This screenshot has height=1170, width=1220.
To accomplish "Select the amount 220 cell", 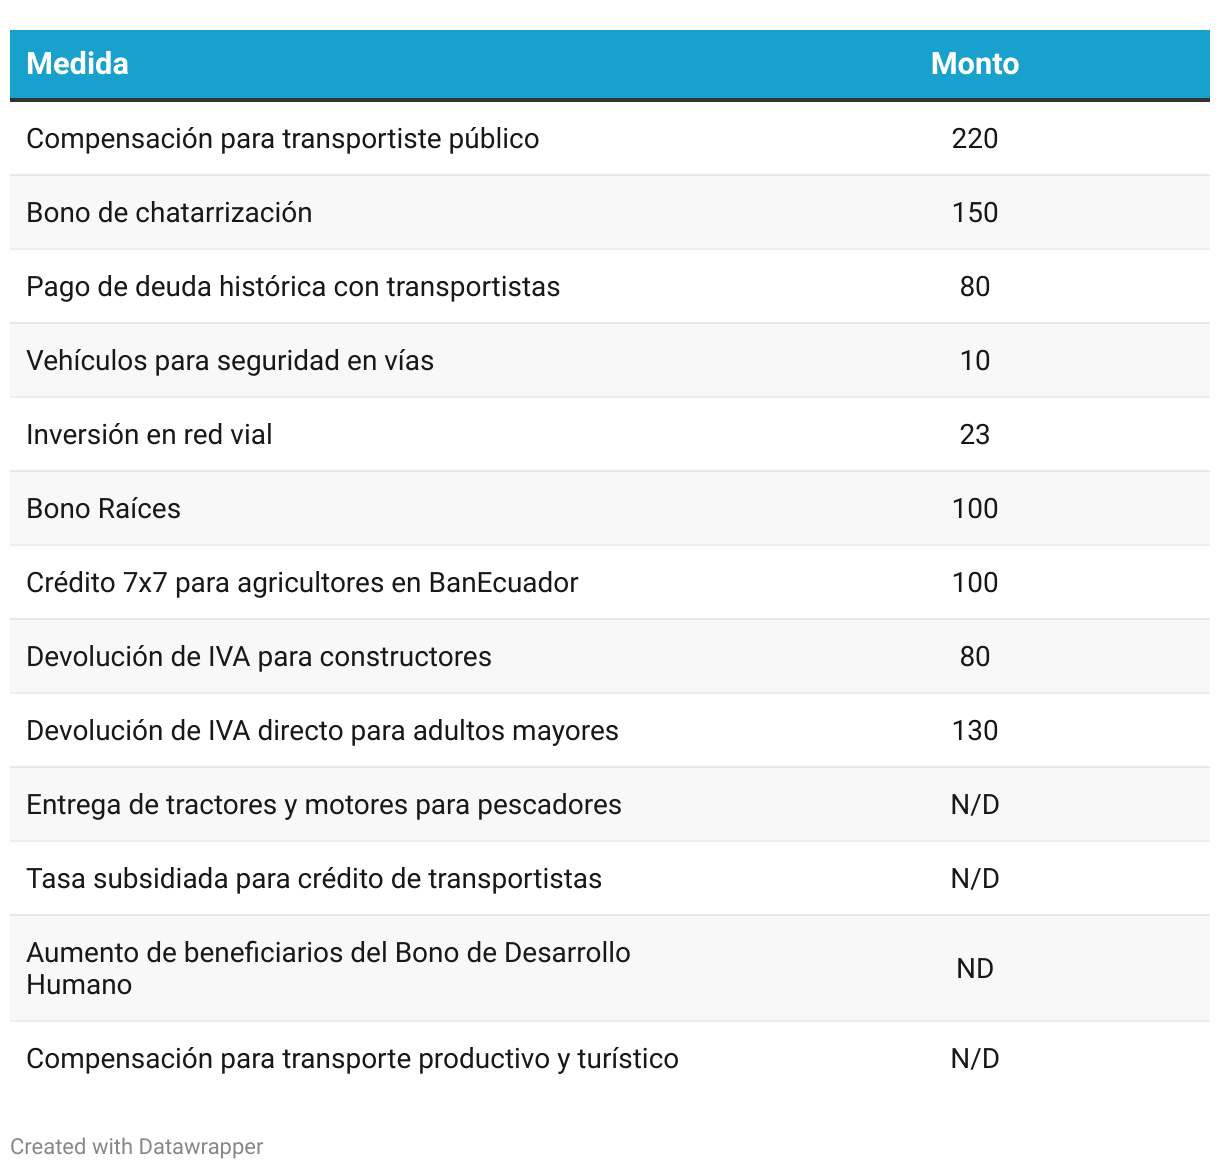I will click(x=975, y=138).
